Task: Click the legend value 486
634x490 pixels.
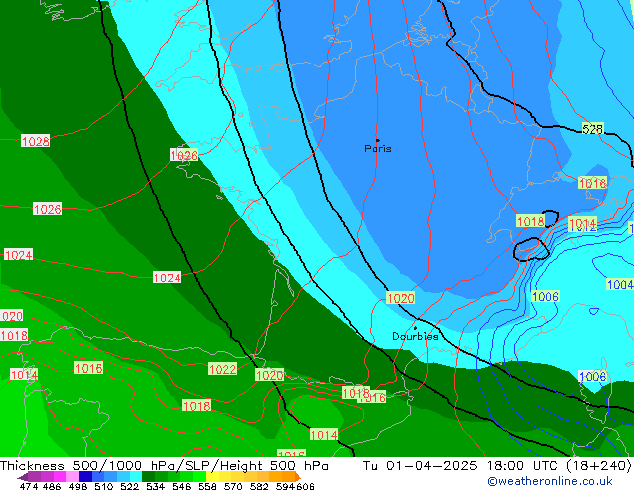Action: coord(51,486)
